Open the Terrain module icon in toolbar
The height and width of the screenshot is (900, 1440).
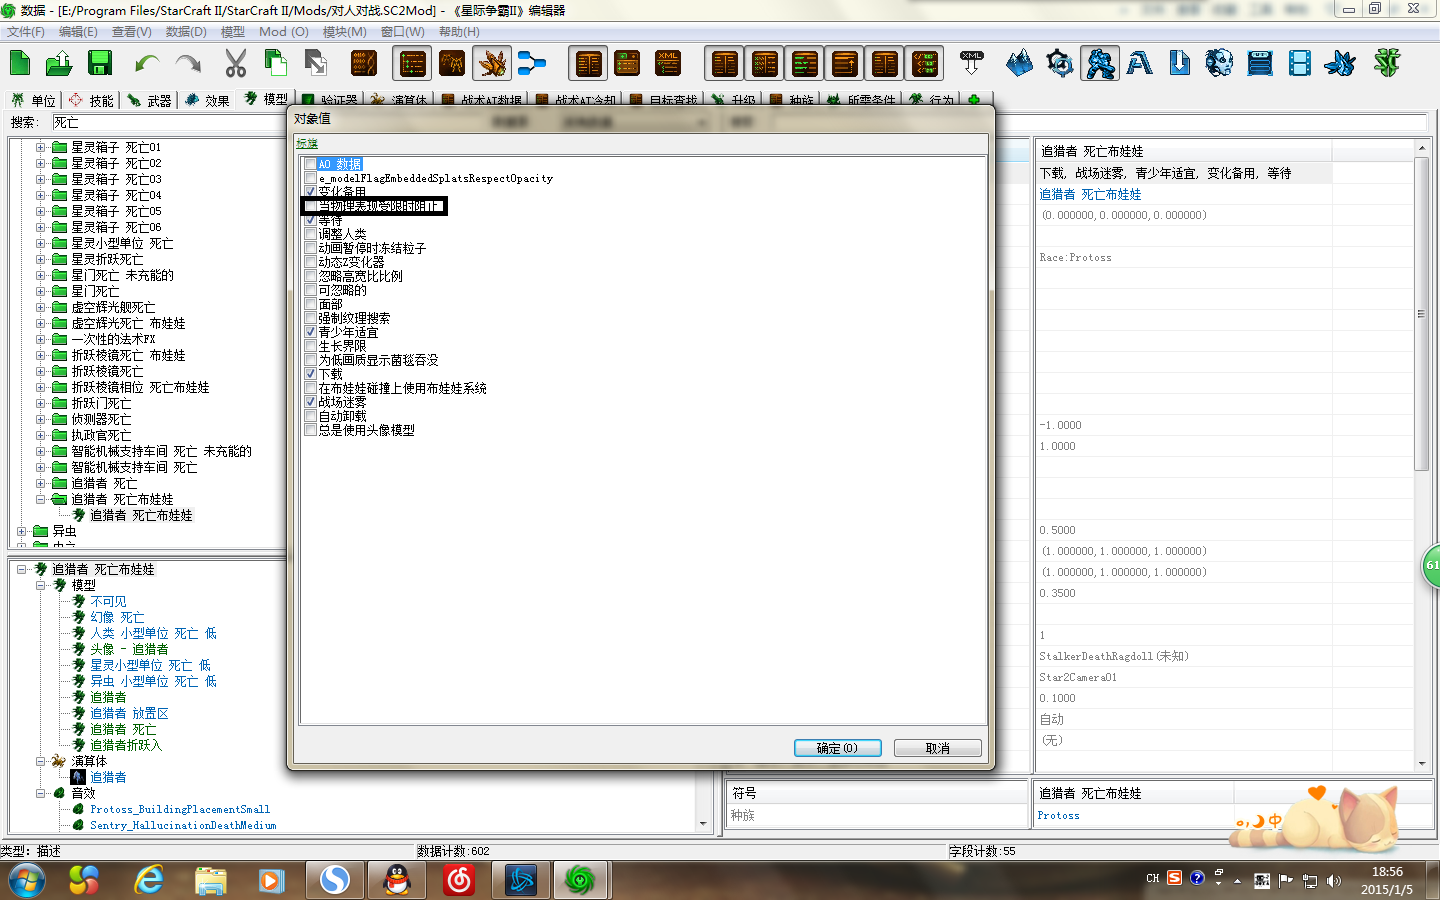click(1019, 63)
